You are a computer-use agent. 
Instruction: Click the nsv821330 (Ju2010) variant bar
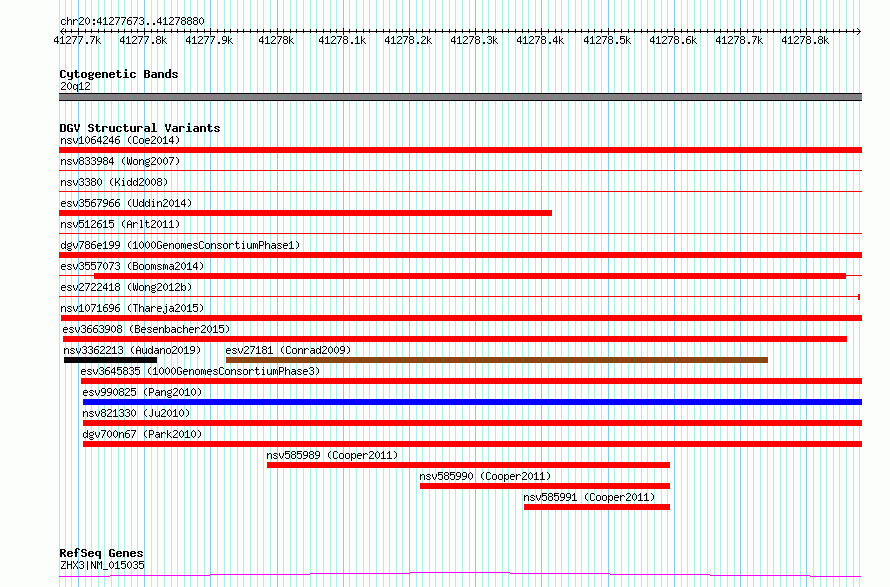coord(472,423)
